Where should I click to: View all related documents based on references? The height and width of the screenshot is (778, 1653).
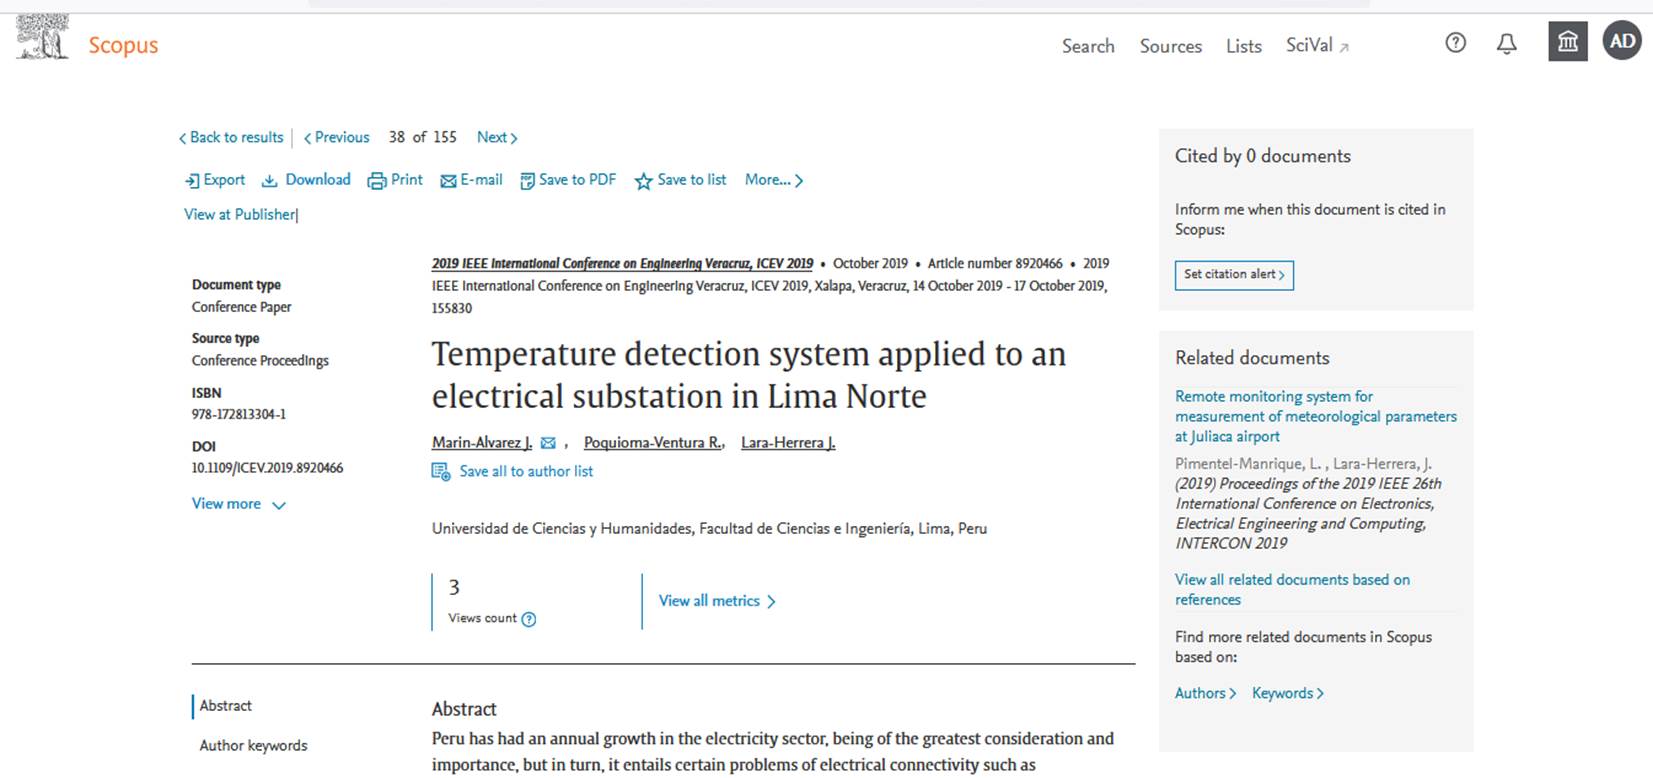point(1292,589)
